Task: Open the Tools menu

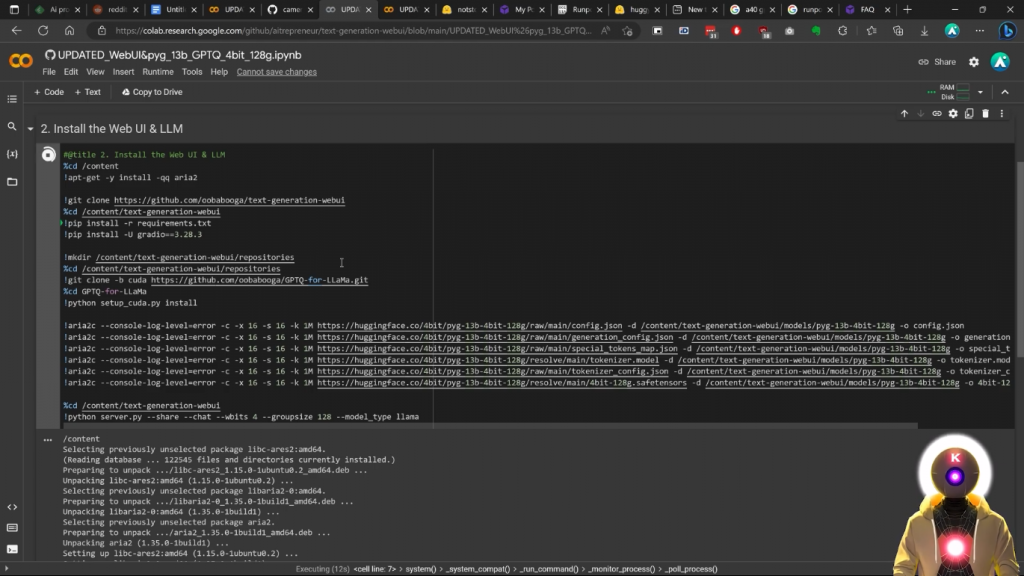Action: [192, 72]
